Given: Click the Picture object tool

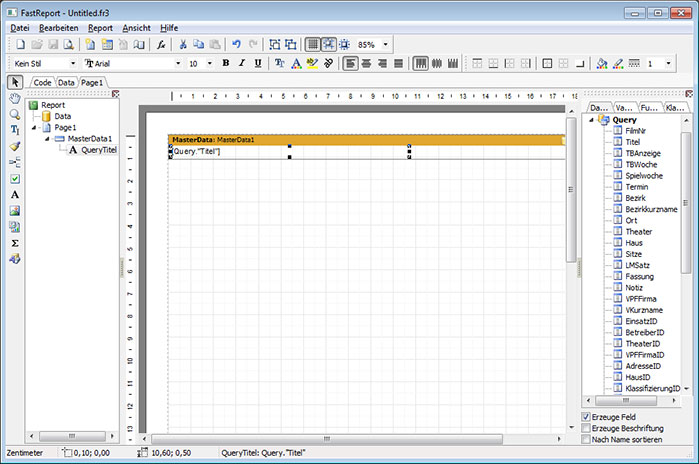Looking at the screenshot, I should click(15, 211).
